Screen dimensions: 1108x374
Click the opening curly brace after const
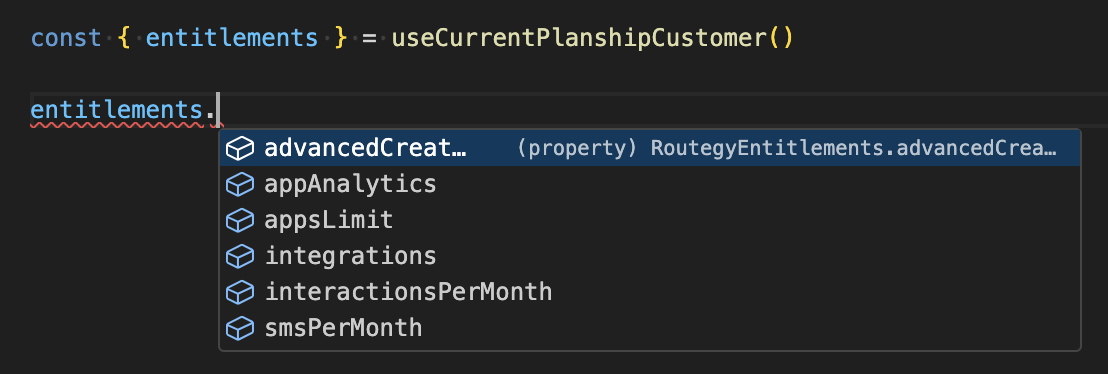coord(124,37)
